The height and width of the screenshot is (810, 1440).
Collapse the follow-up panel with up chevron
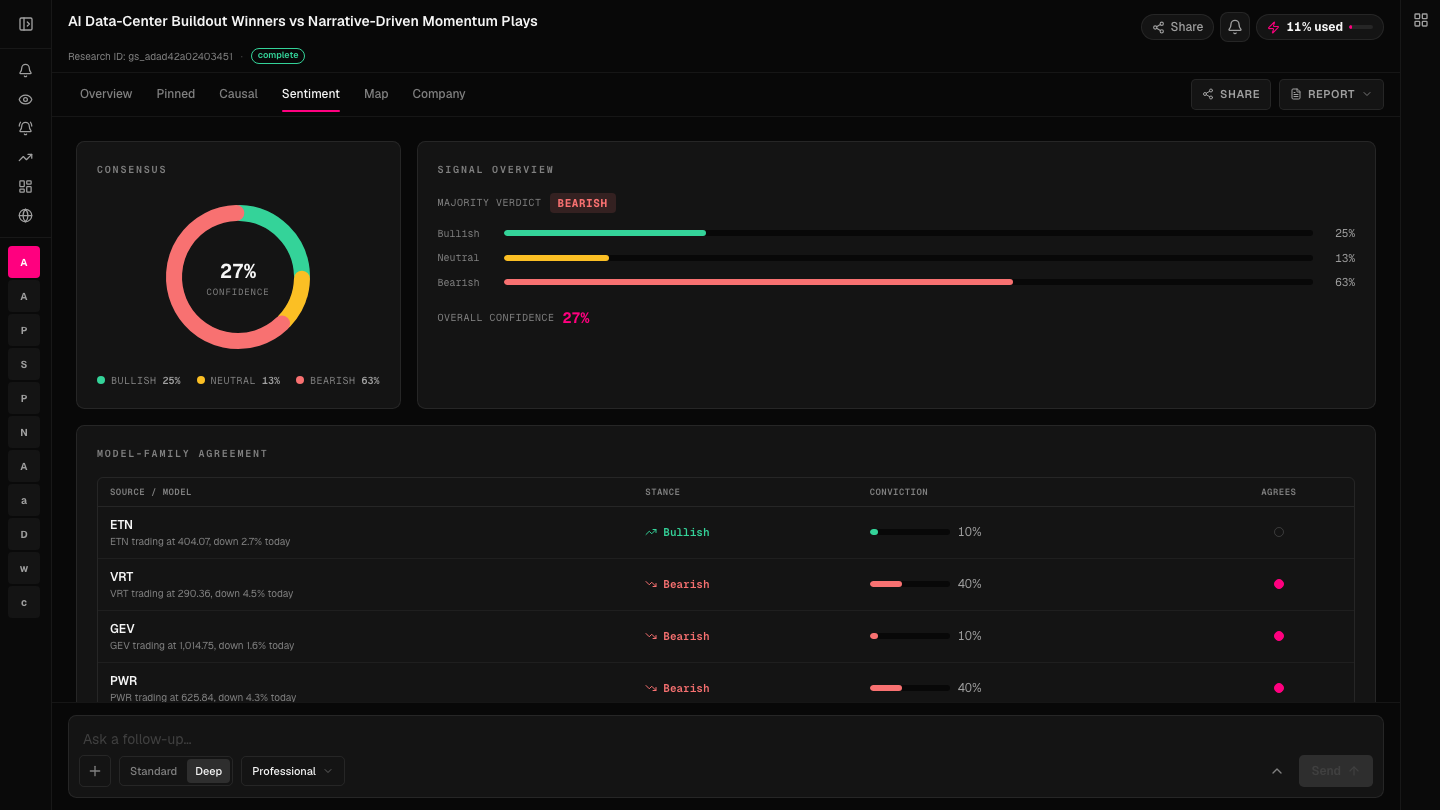click(1277, 771)
